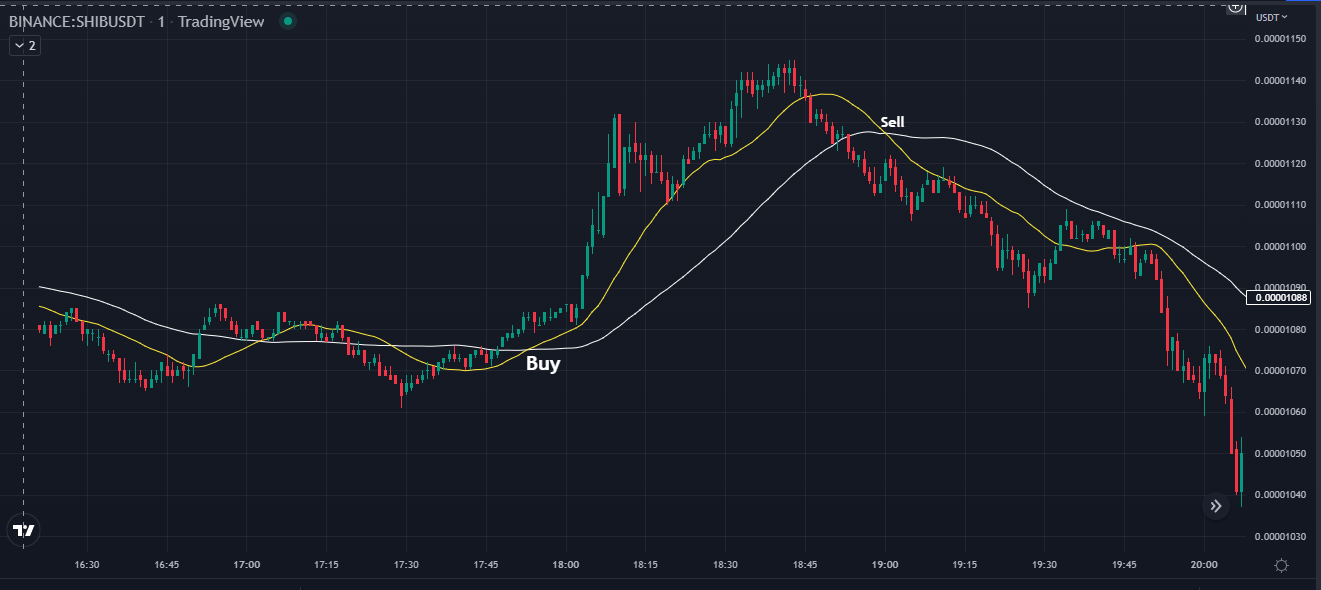Screen dimensions: 1321x590
Task: Click the current price label 0.00001088
Action: [1281, 297]
